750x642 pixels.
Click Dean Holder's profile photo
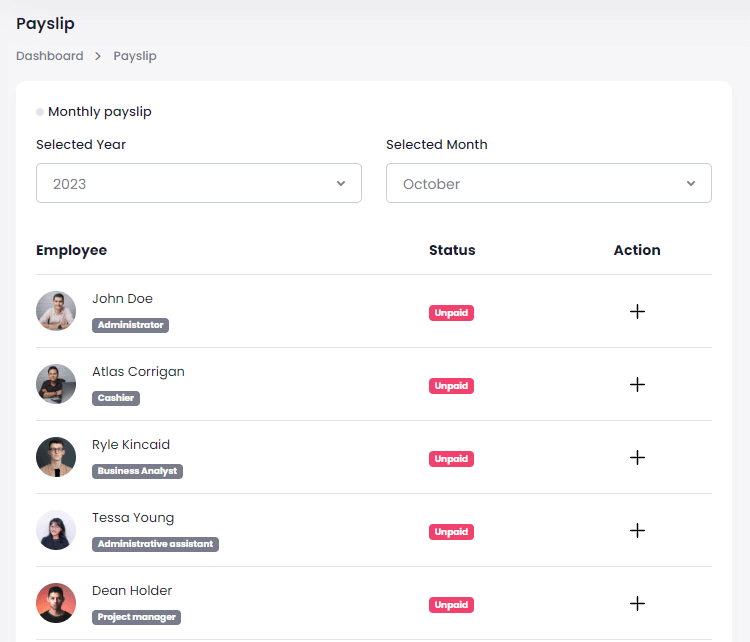[56, 603]
